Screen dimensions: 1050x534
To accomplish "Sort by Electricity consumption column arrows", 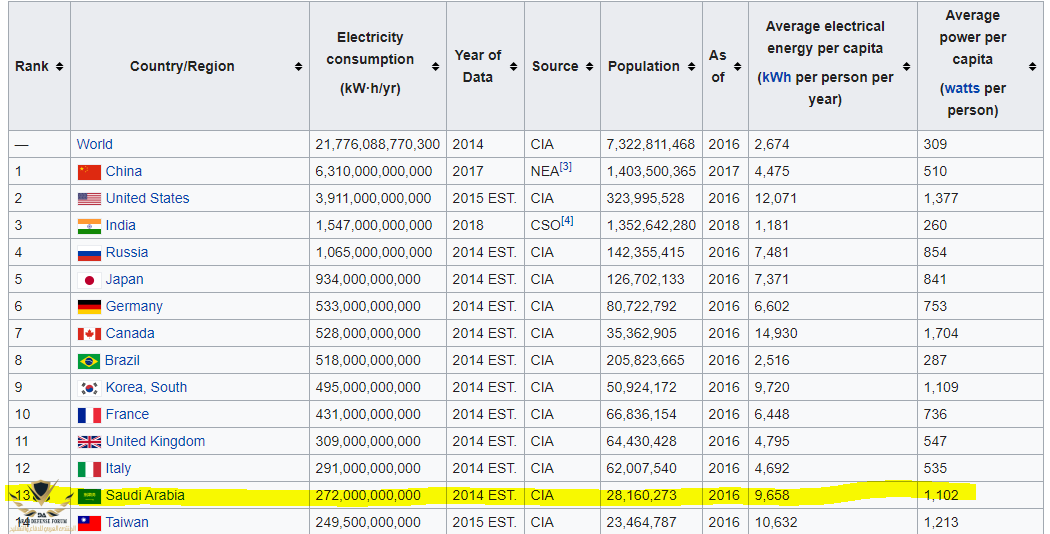I will pos(435,67).
